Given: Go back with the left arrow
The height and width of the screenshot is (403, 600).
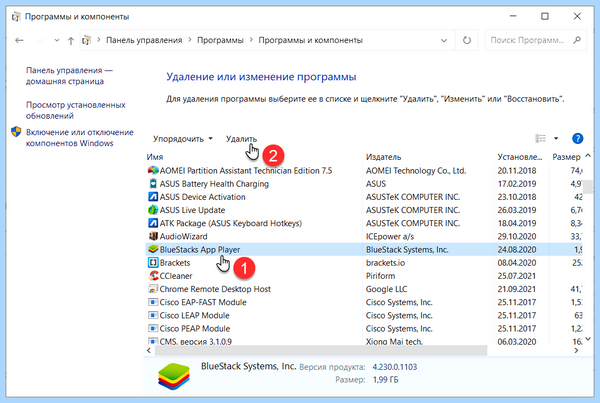Looking at the screenshot, I should 19,40.
